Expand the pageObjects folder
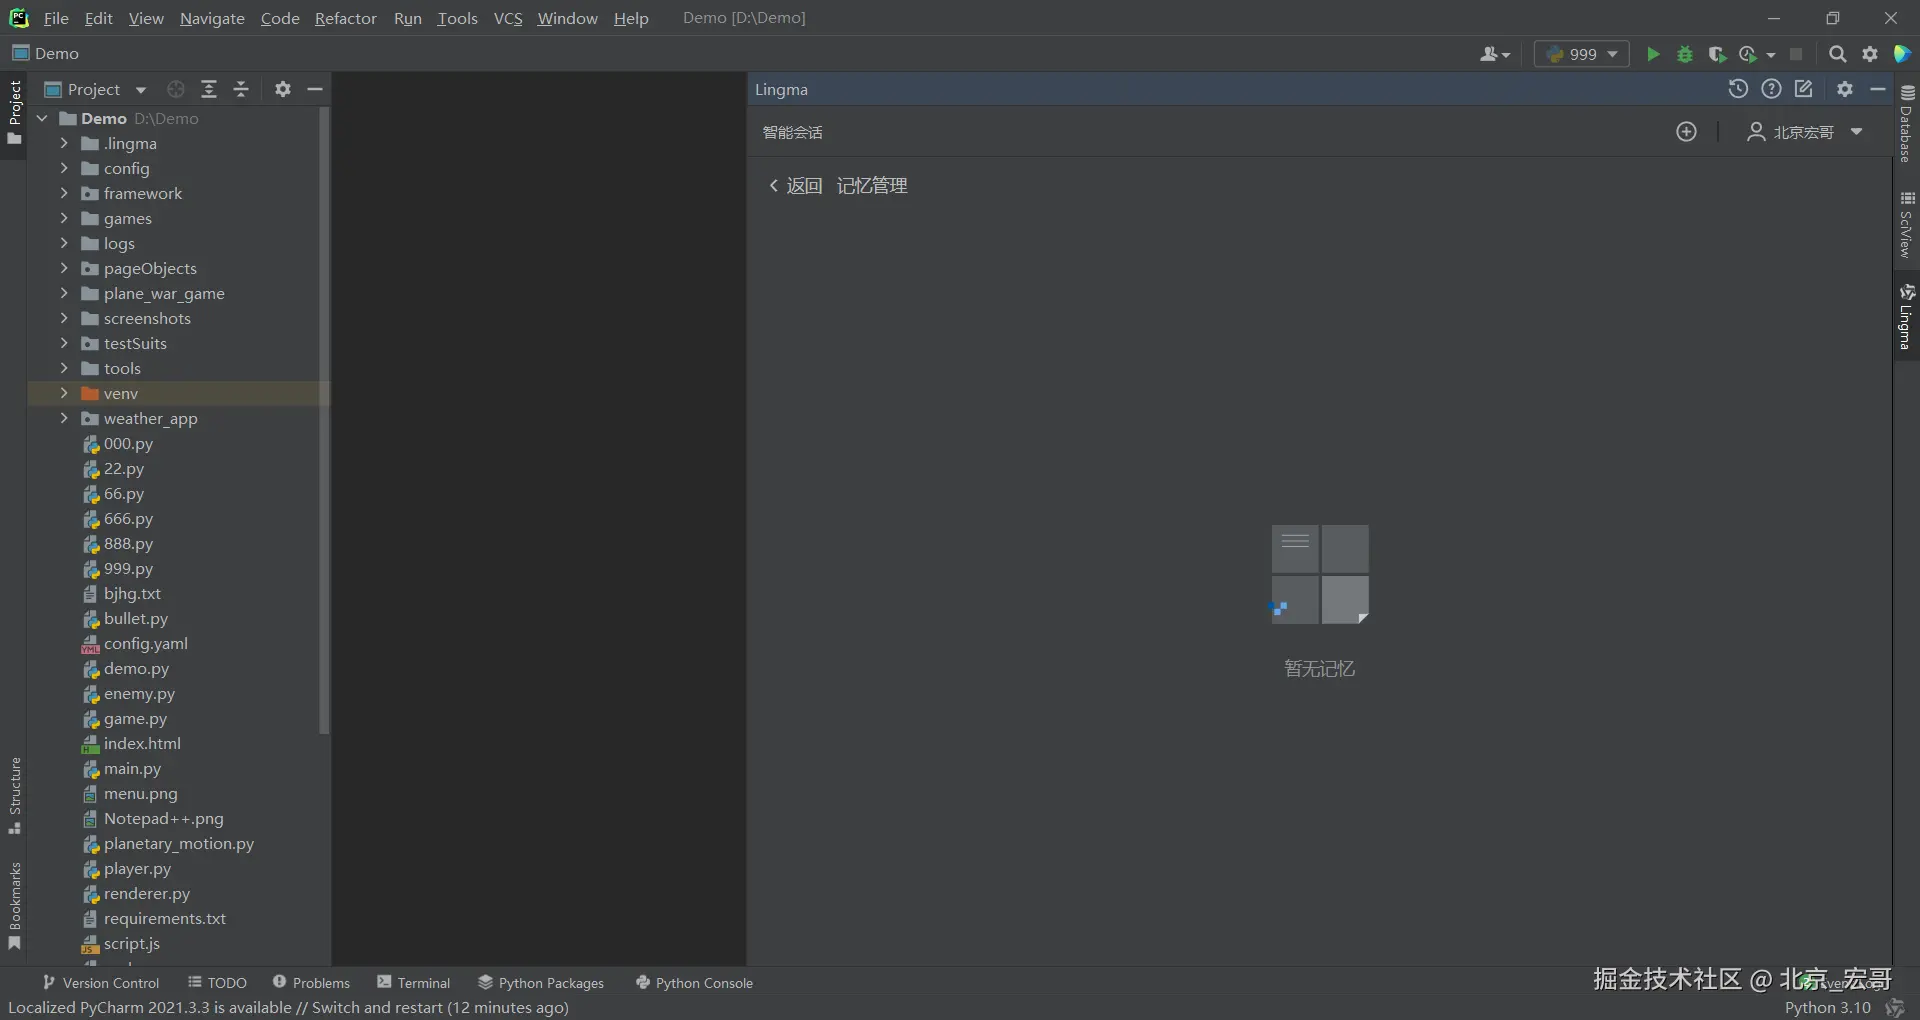Screen dimensions: 1920x1020 click(64, 268)
